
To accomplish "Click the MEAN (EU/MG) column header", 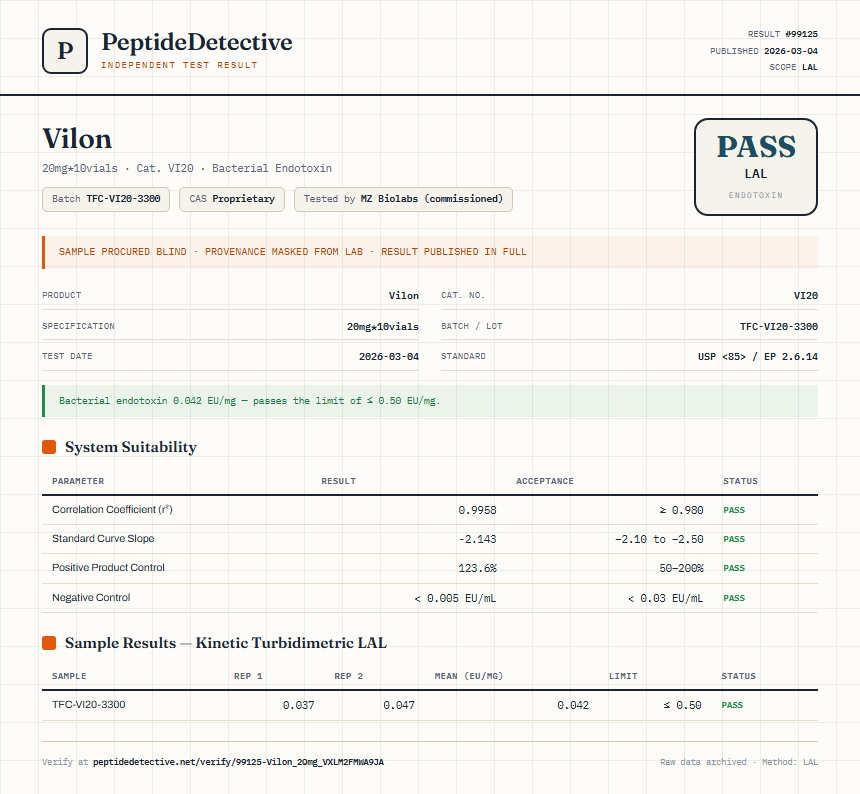I will [468, 676].
